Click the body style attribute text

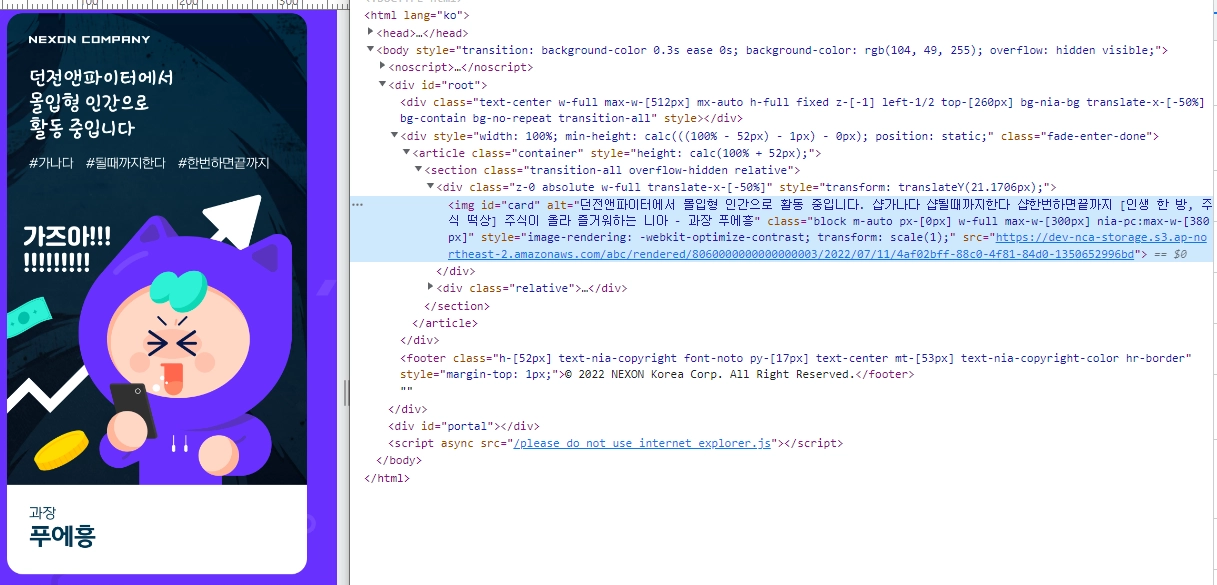click(x=790, y=50)
